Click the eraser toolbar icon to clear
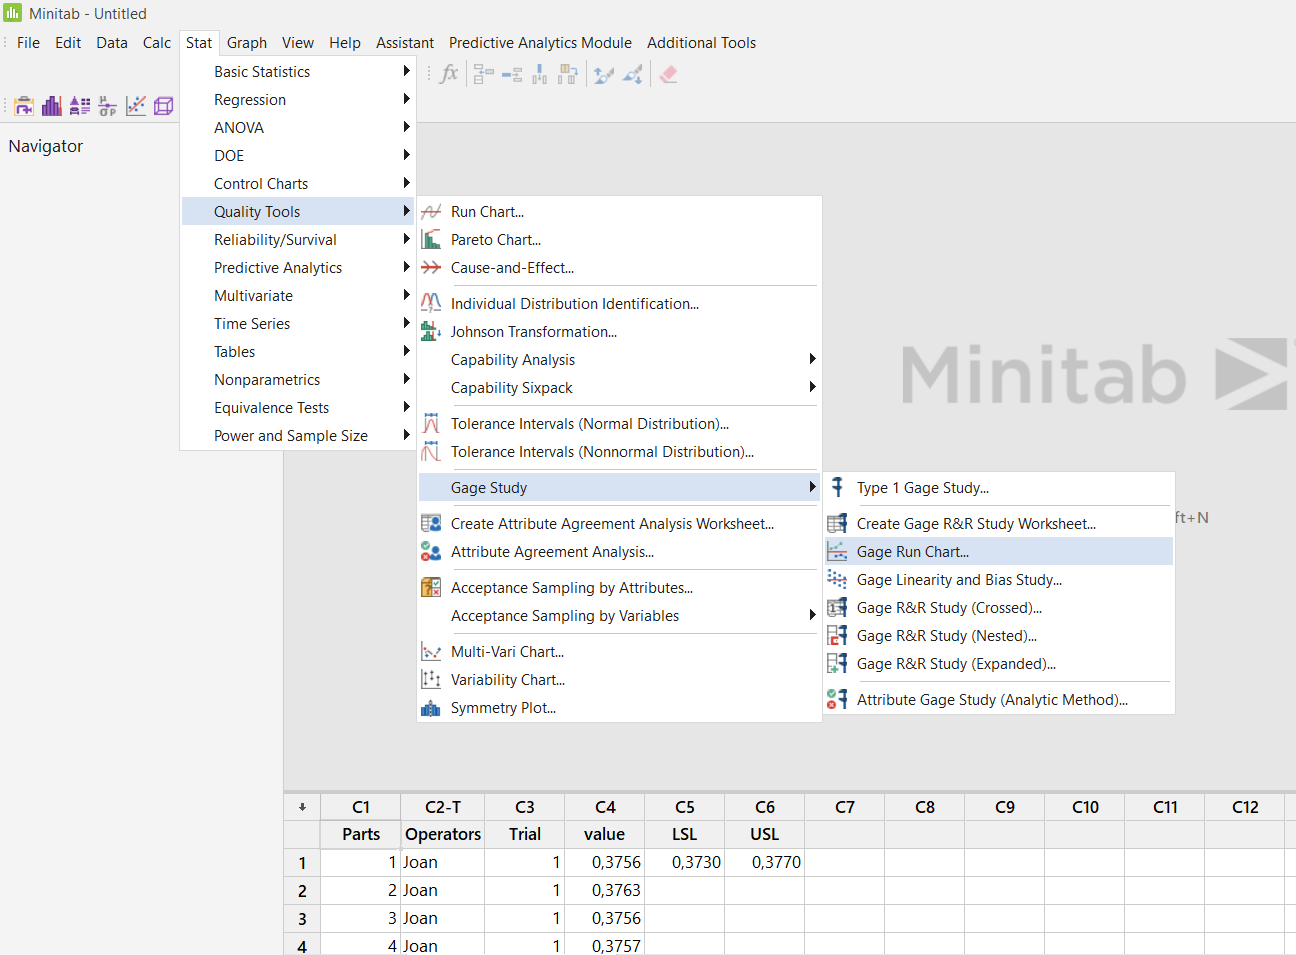This screenshot has height=955, width=1296. tap(670, 73)
